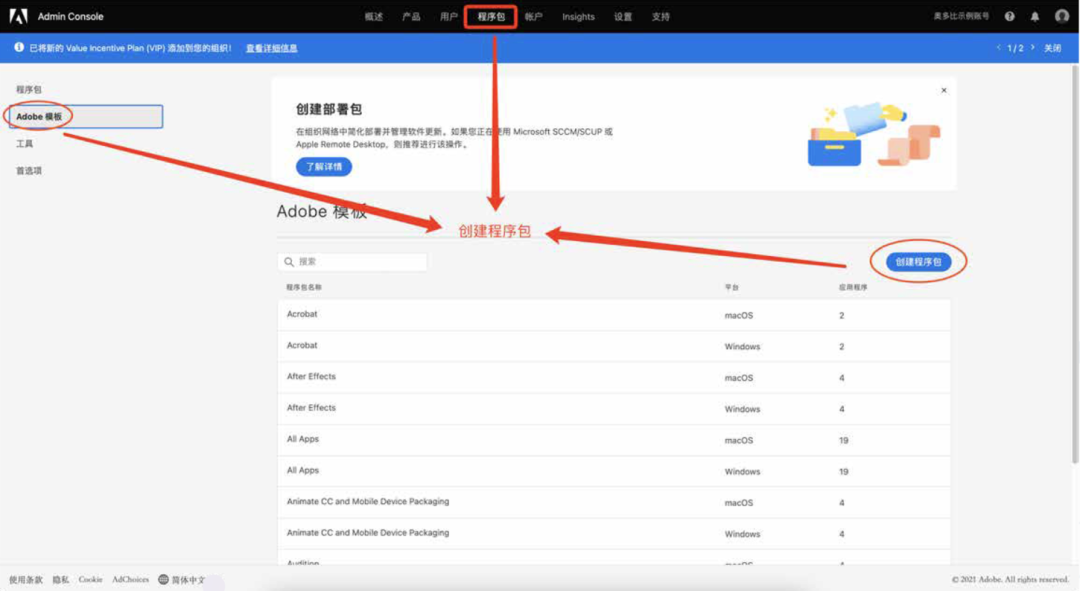Image resolution: width=1080 pixels, height=591 pixels.
Task: Select the Acrobat macOS row
Action: 614,315
